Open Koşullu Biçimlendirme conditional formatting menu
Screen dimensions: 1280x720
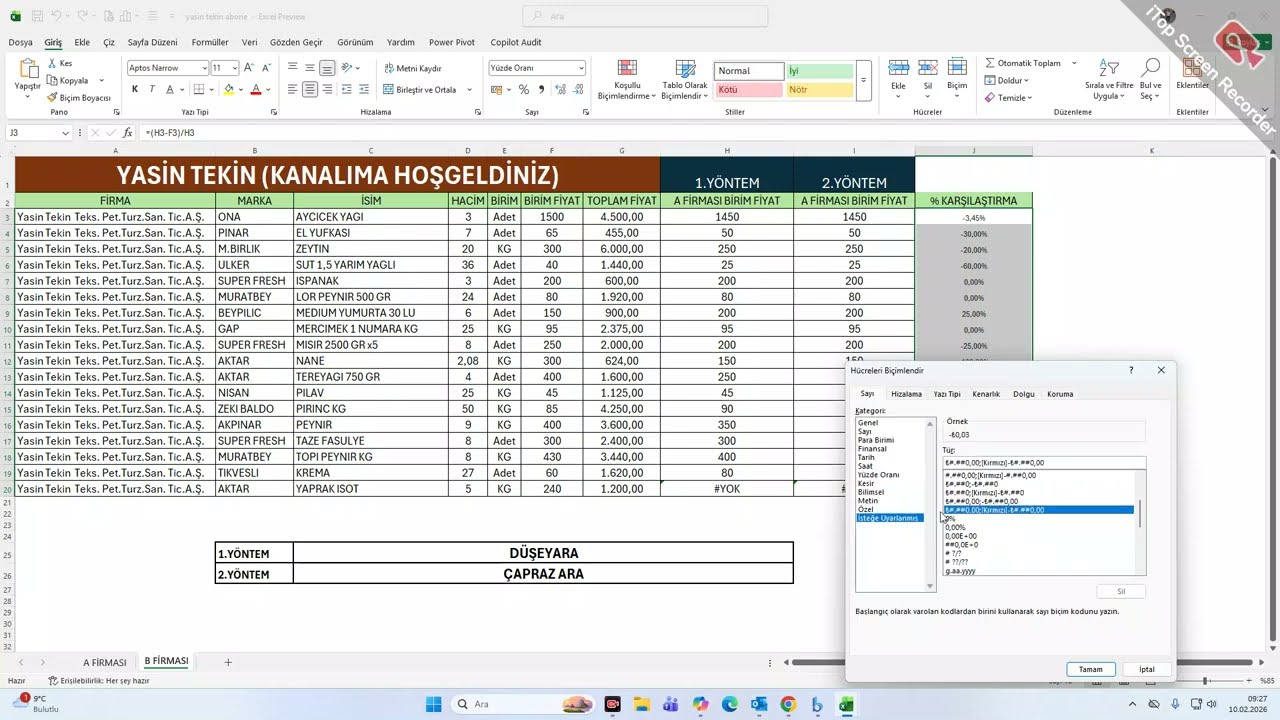pos(627,80)
